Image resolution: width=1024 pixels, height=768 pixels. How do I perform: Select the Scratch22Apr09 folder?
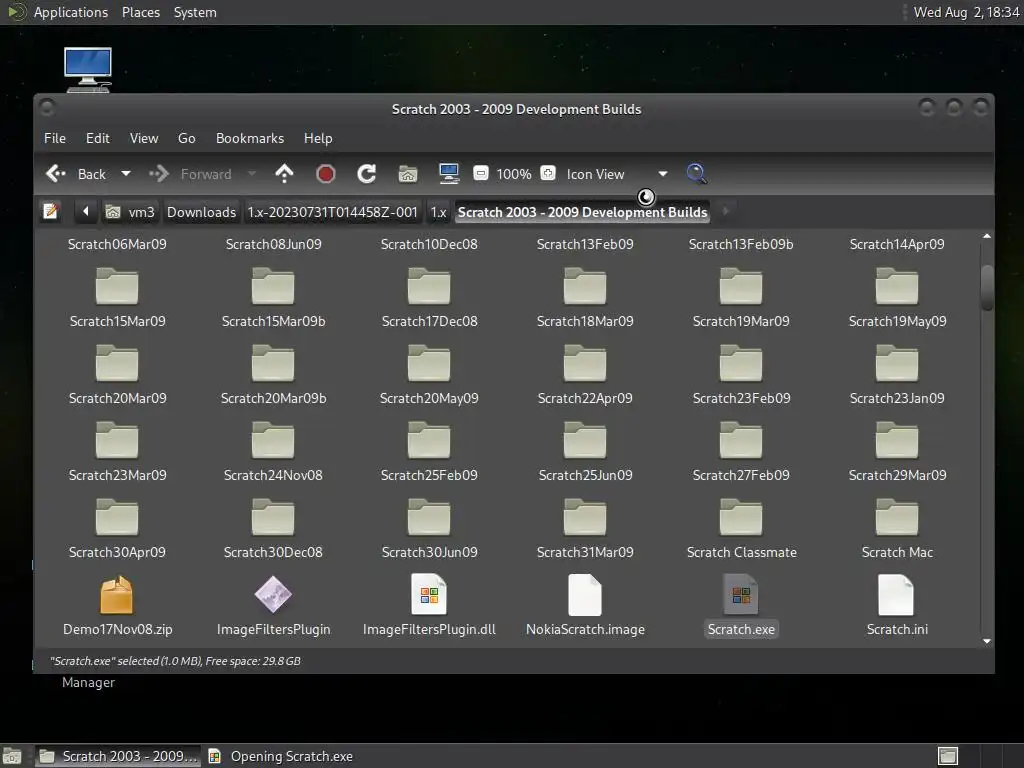(x=584, y=374)
